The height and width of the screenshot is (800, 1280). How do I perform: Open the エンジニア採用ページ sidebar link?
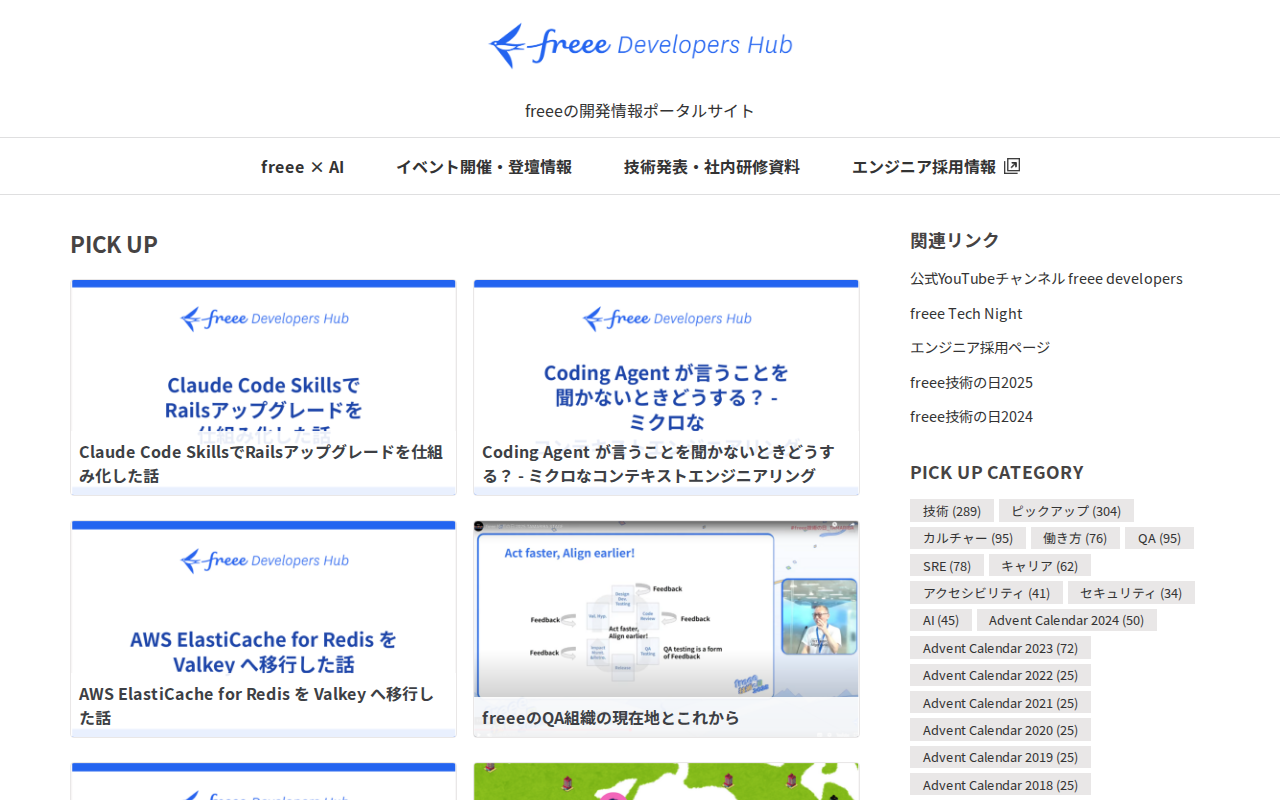tap(980, 348)
